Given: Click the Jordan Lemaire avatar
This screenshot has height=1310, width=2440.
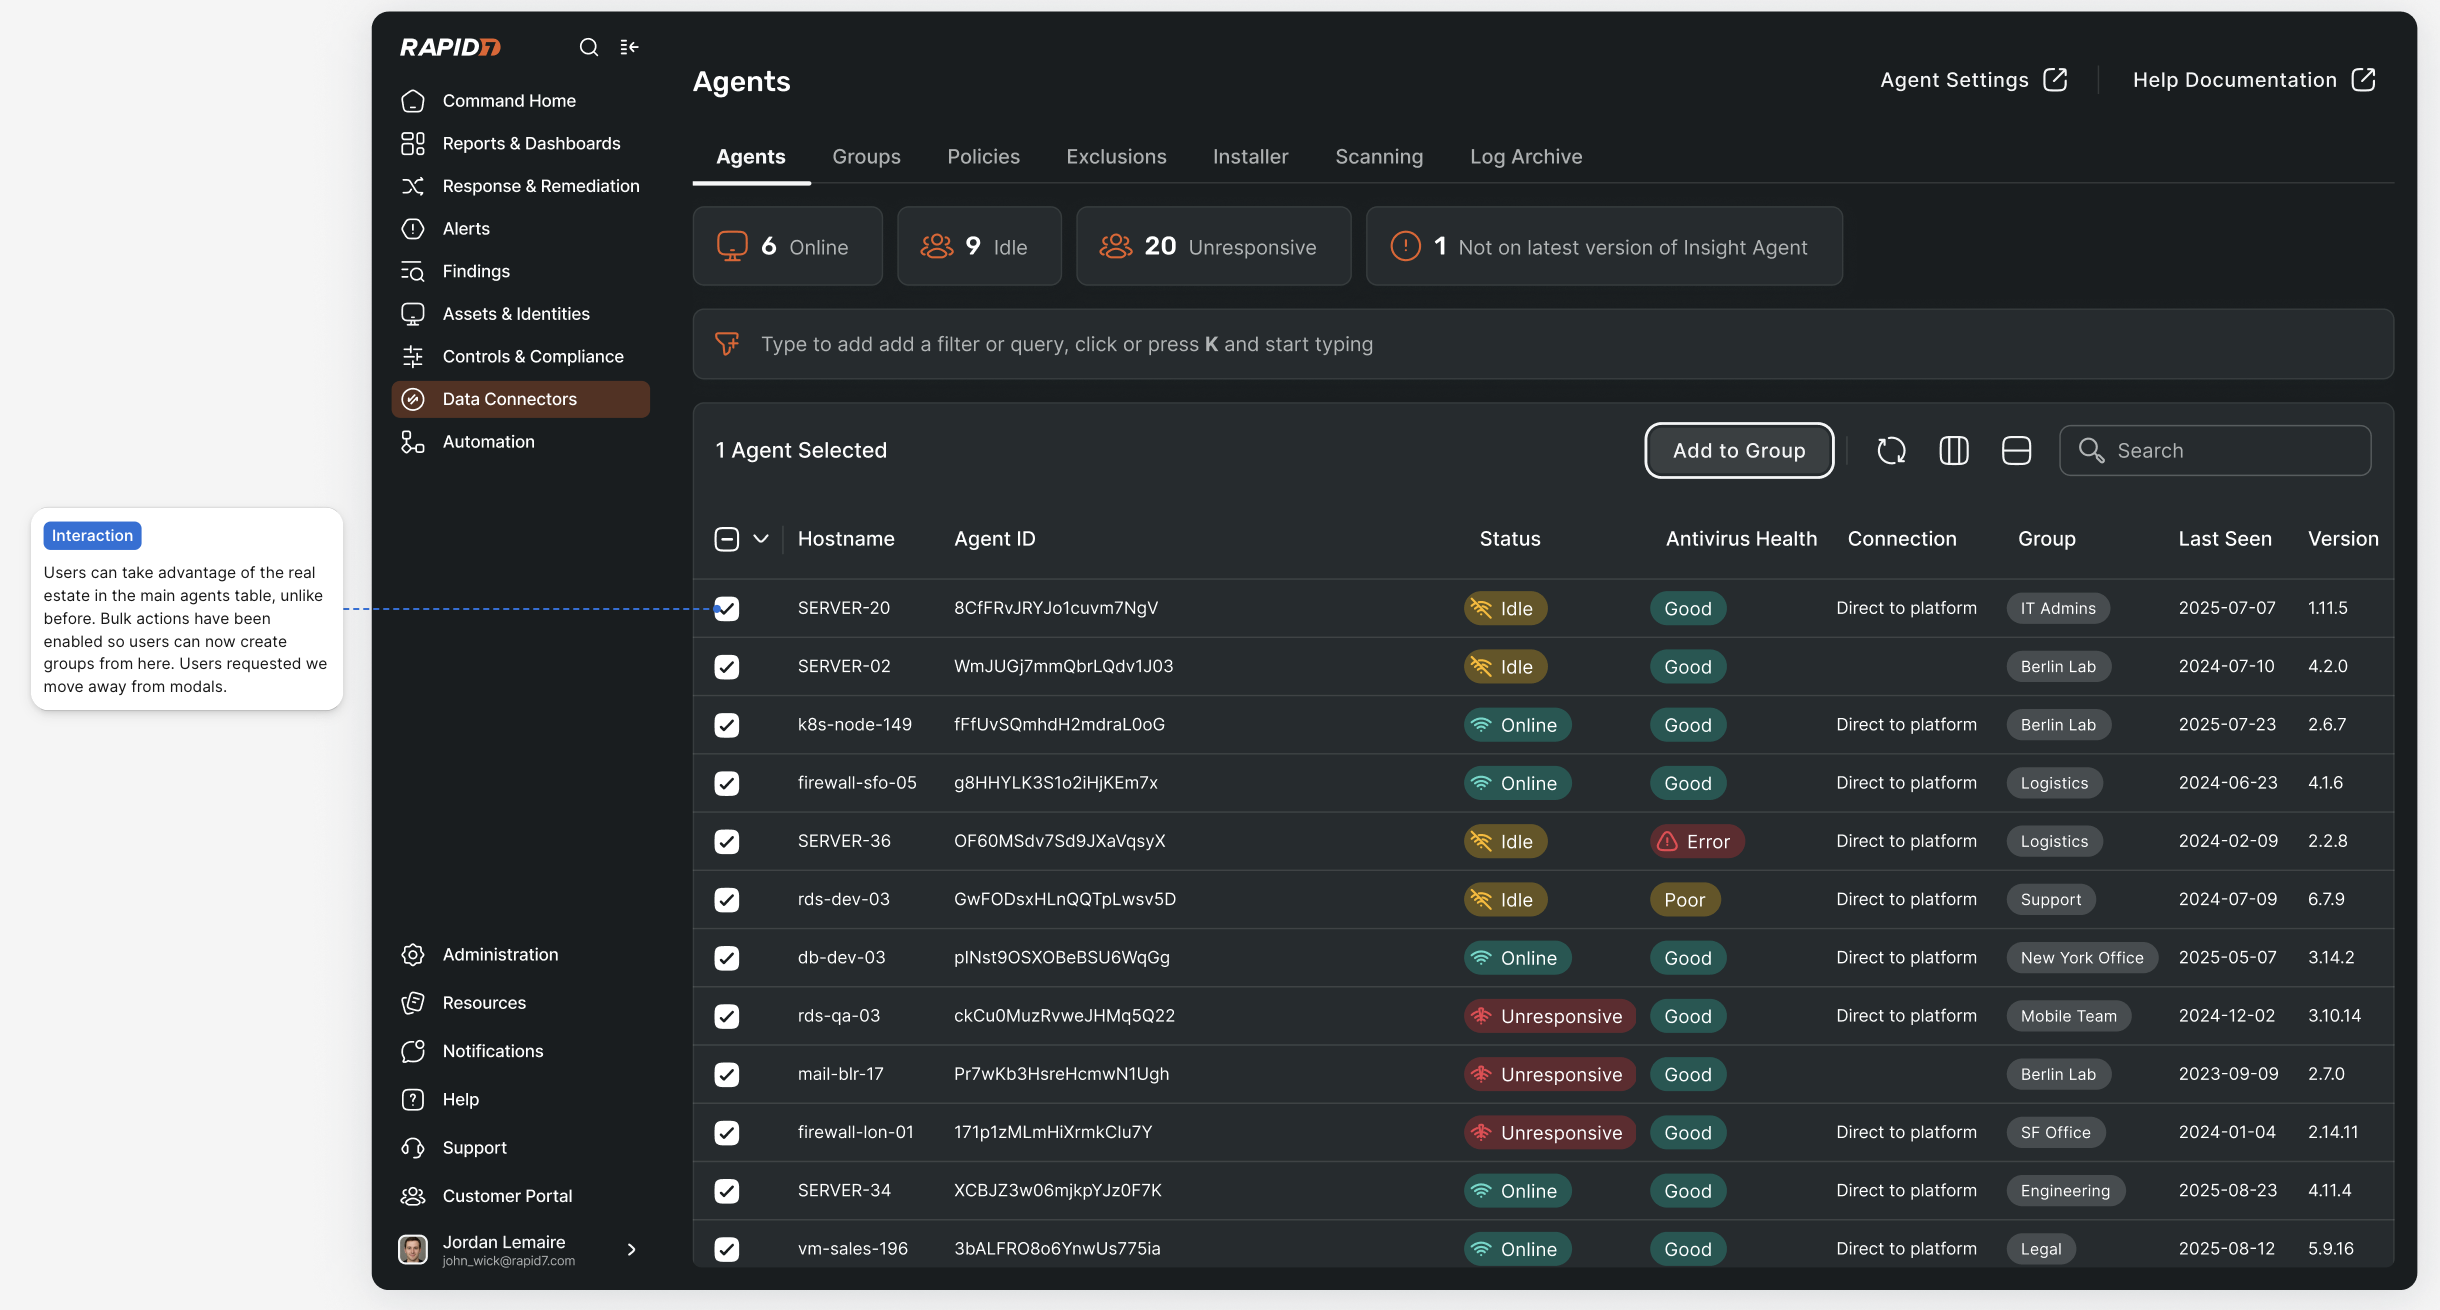Looking at the screenshot, I should tap(413, 1249).
